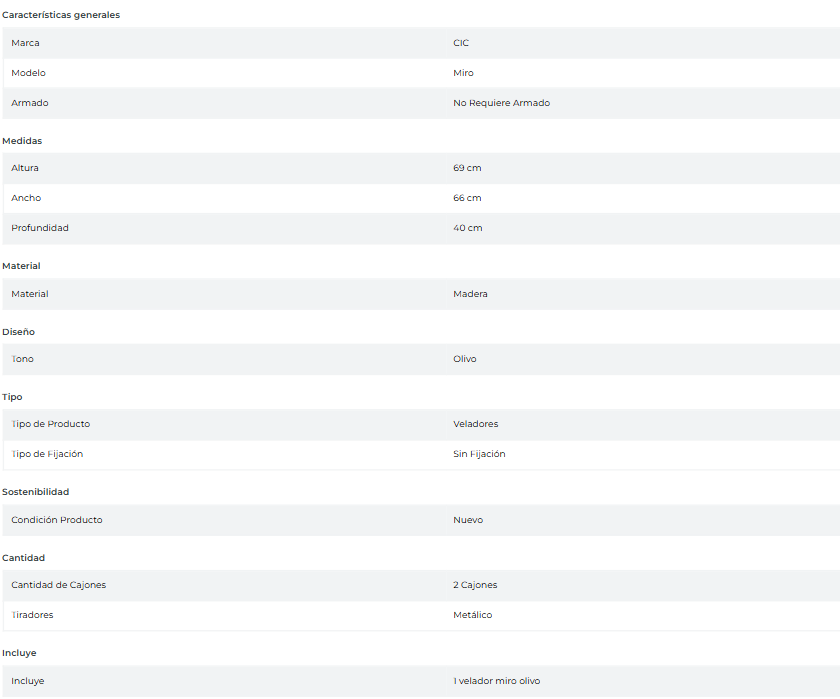Click the No Requiere Armado value
This screenshot has height=699, width=840.
[501, 103]
